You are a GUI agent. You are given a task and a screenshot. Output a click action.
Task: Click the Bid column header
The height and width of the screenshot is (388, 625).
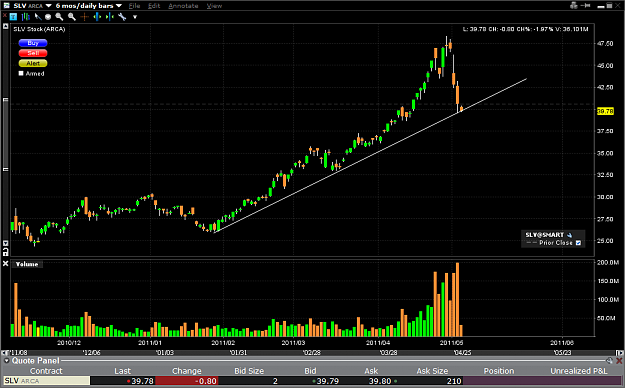[310, 371]
